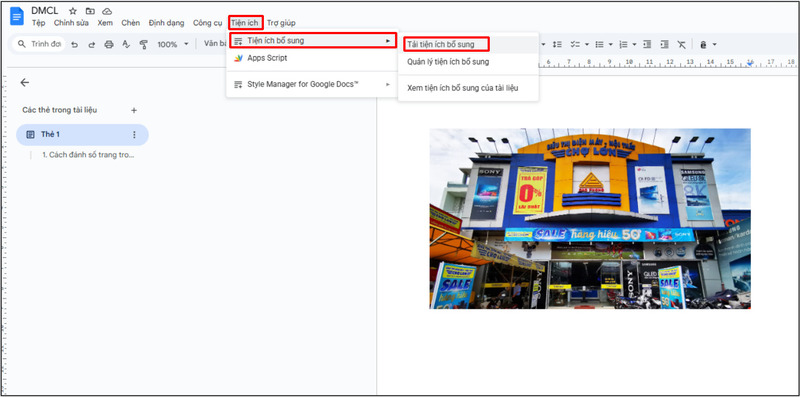
Task: Expand the checklist options arrow
Action: pos(587,44)
